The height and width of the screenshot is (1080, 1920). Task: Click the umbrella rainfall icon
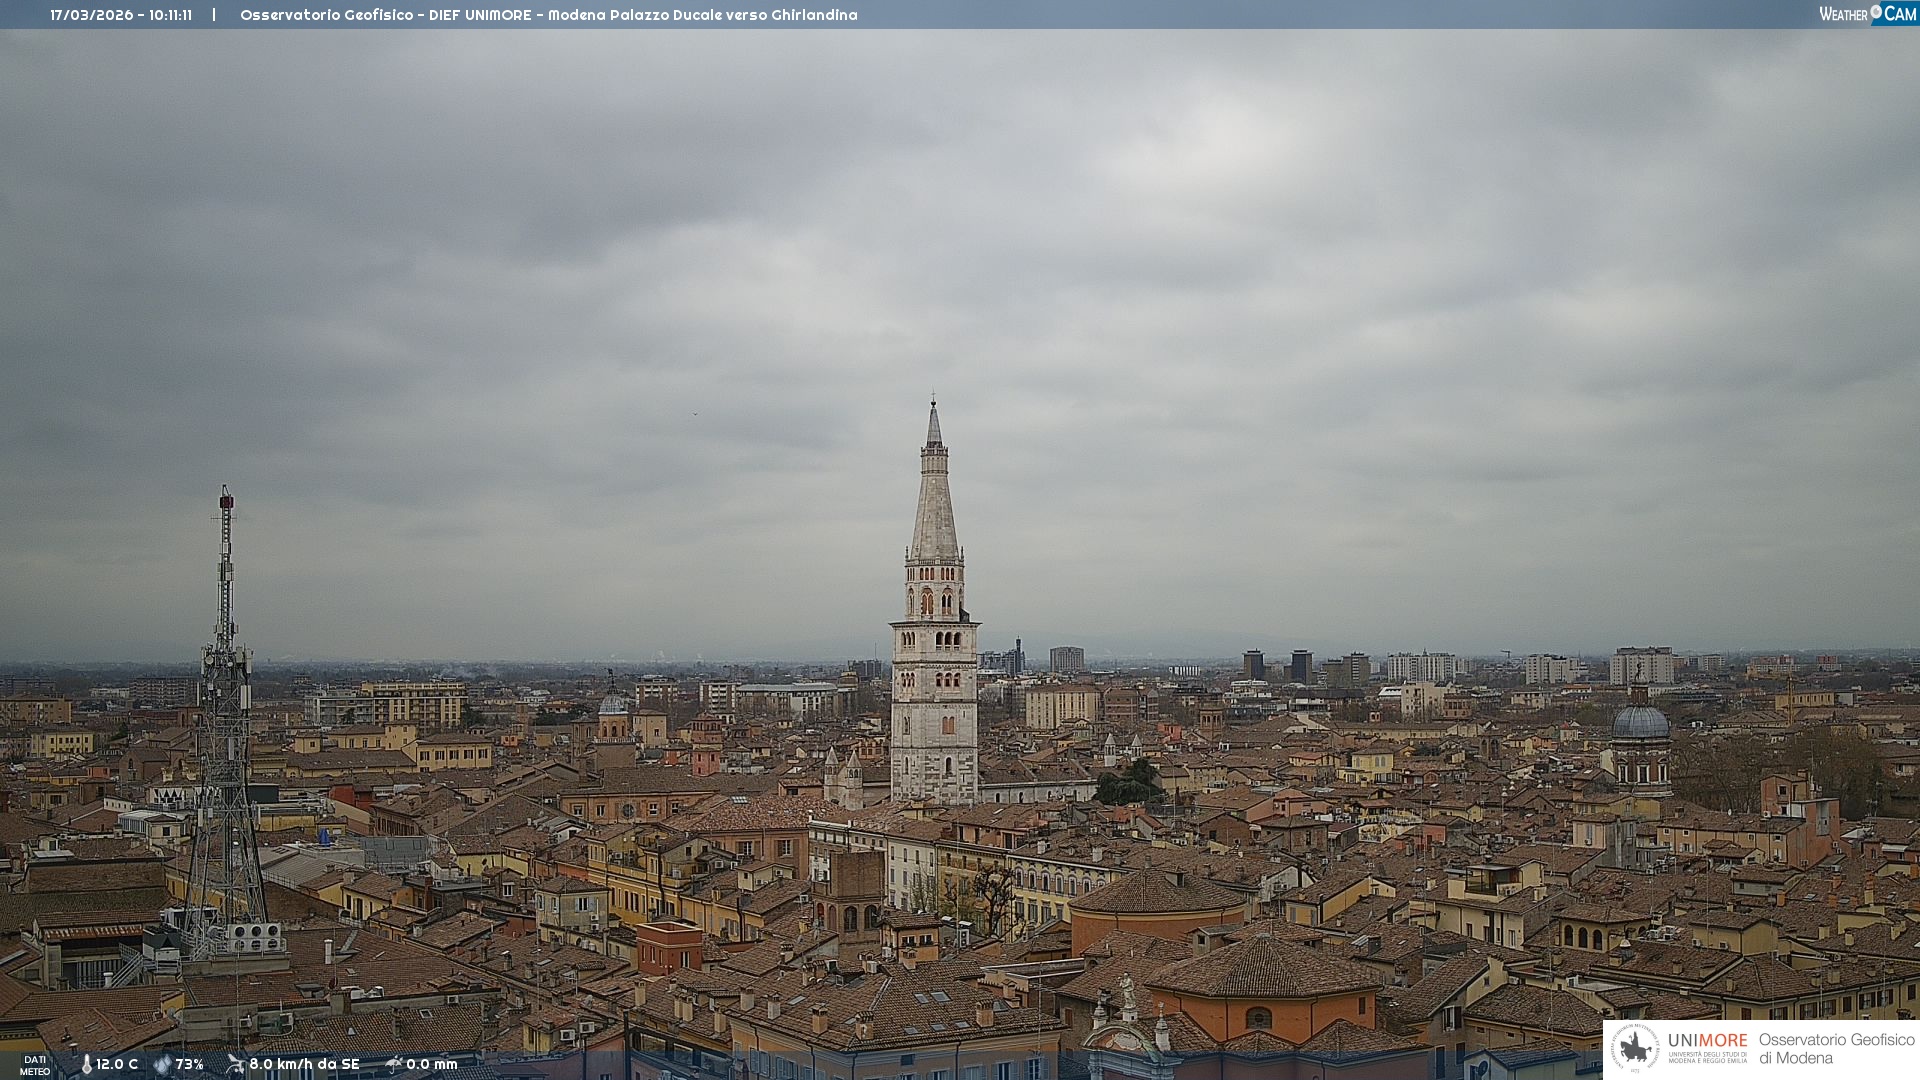tap(394, 1064)
